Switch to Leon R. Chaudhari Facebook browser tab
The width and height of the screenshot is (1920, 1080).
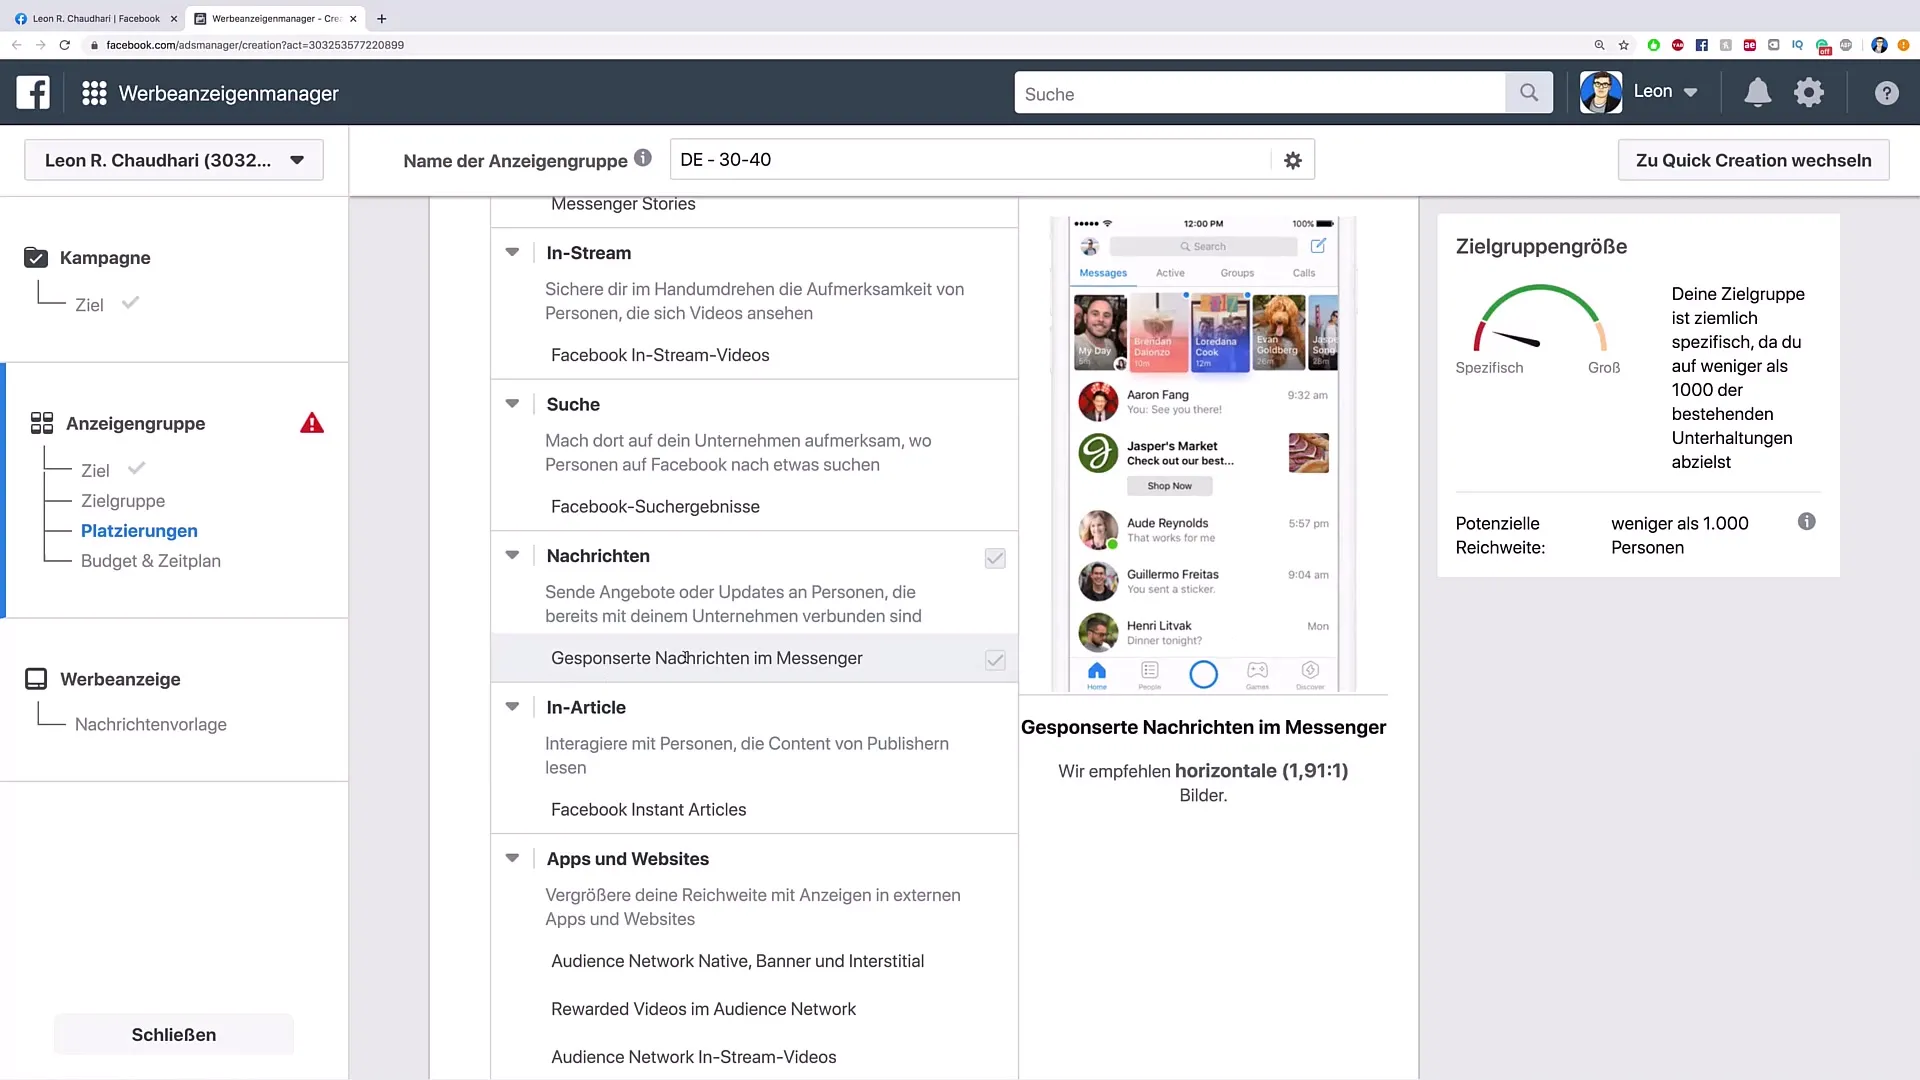(x=95, y=18)
